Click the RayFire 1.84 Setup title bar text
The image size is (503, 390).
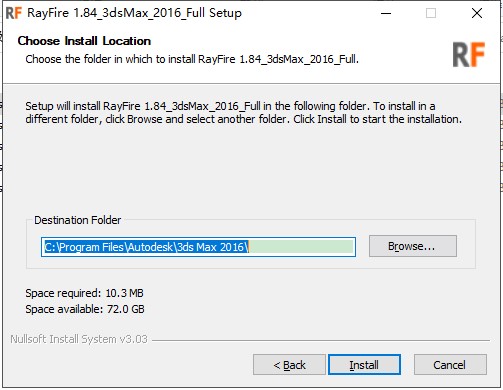tap(134, 13)
